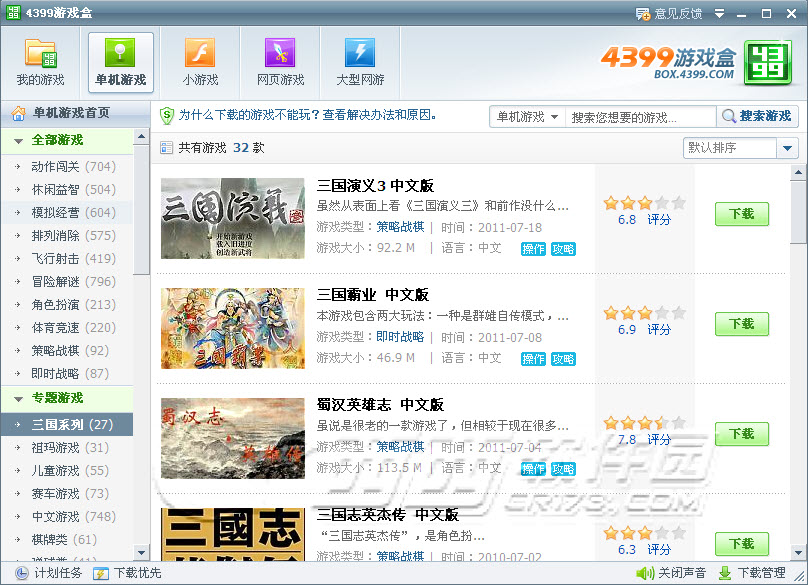Click 攻略 tag for 蜀汉英雄志
The height and width of the screenshot is (585, 808).
coord(563,469)
